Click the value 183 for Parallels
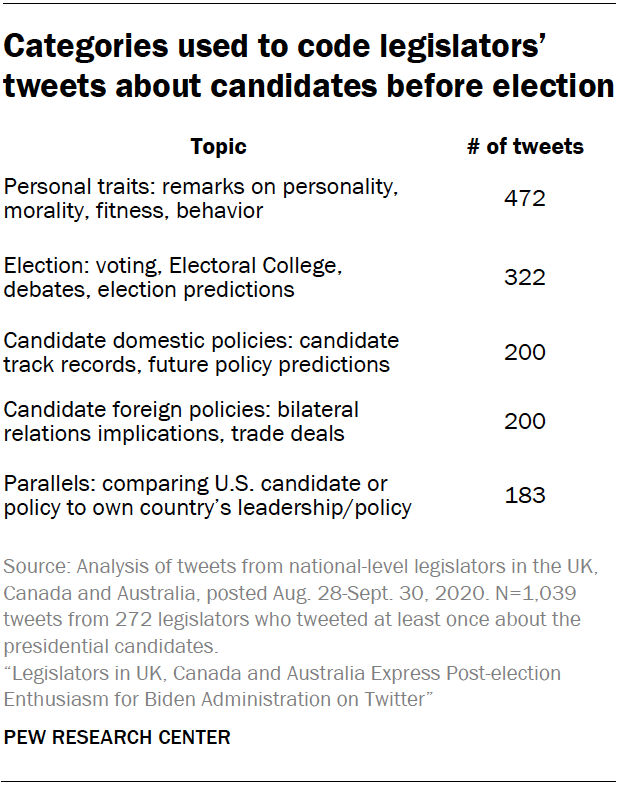The image size is (620, 786). point(525,496)
